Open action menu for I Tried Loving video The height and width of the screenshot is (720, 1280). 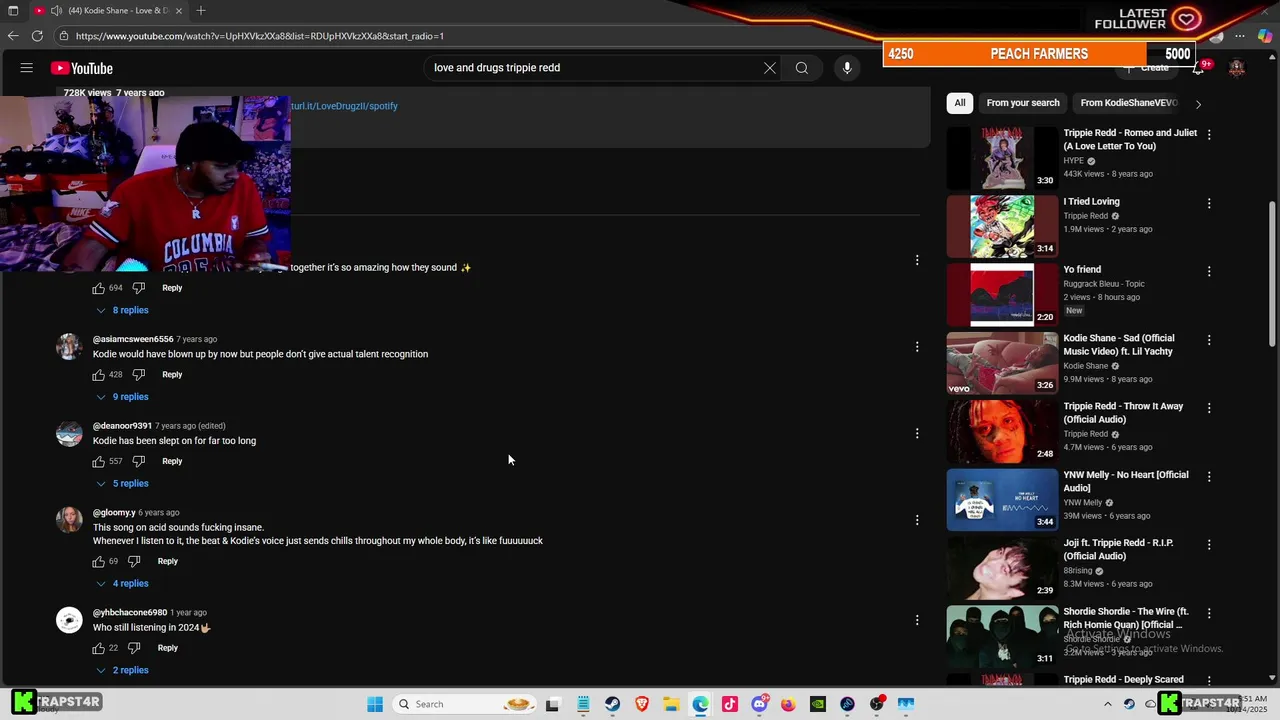pyautogui.click(x=1209, y=203)
